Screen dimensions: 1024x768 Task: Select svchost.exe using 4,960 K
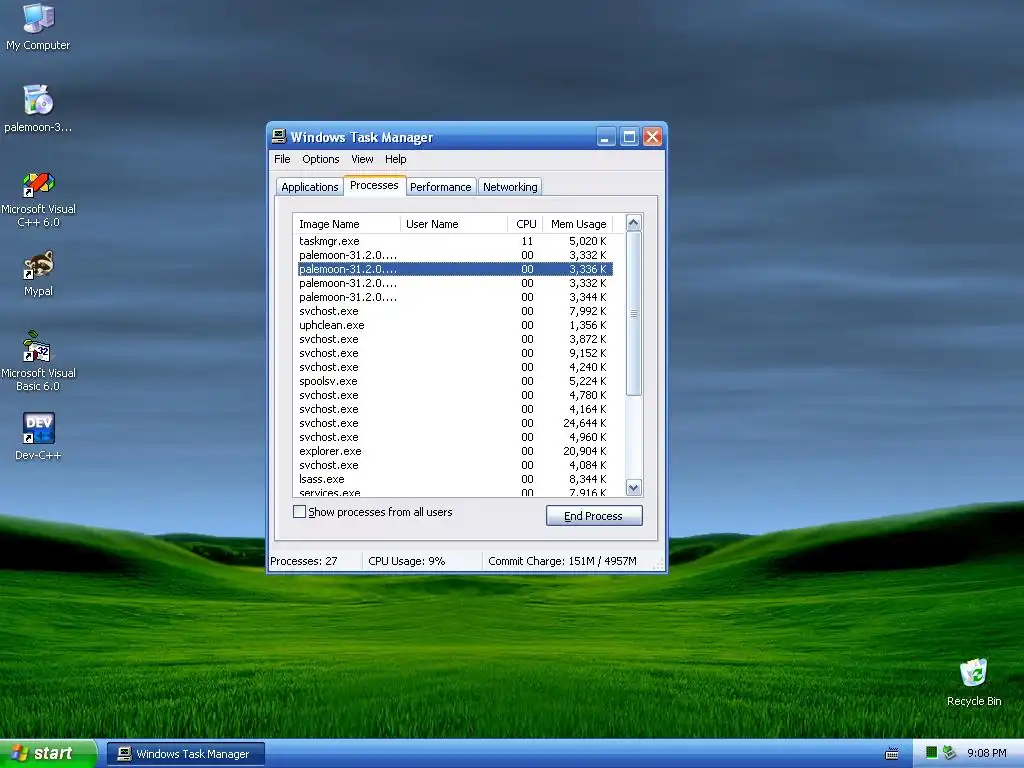(455, 438)
